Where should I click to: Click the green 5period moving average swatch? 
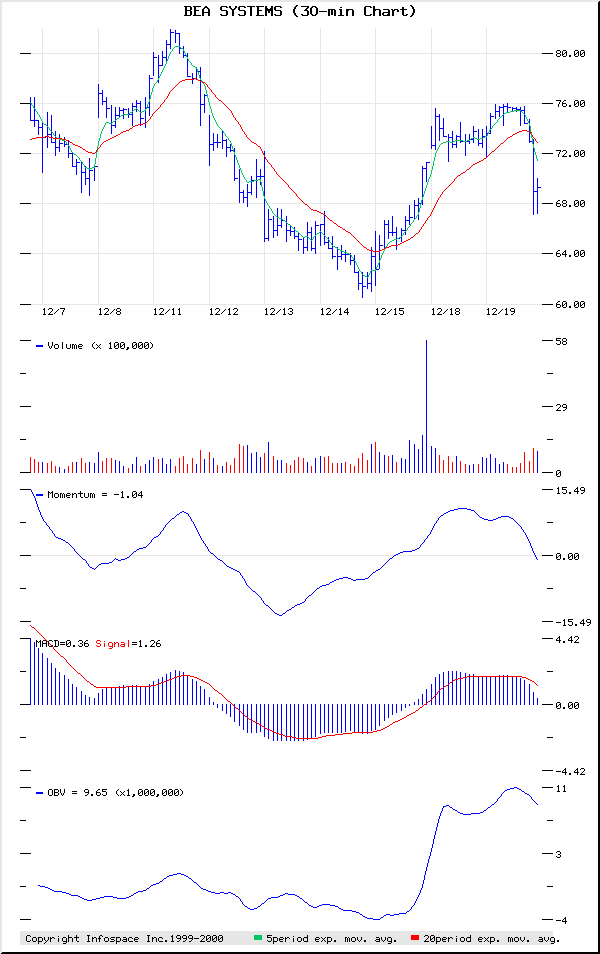(258, 938)
